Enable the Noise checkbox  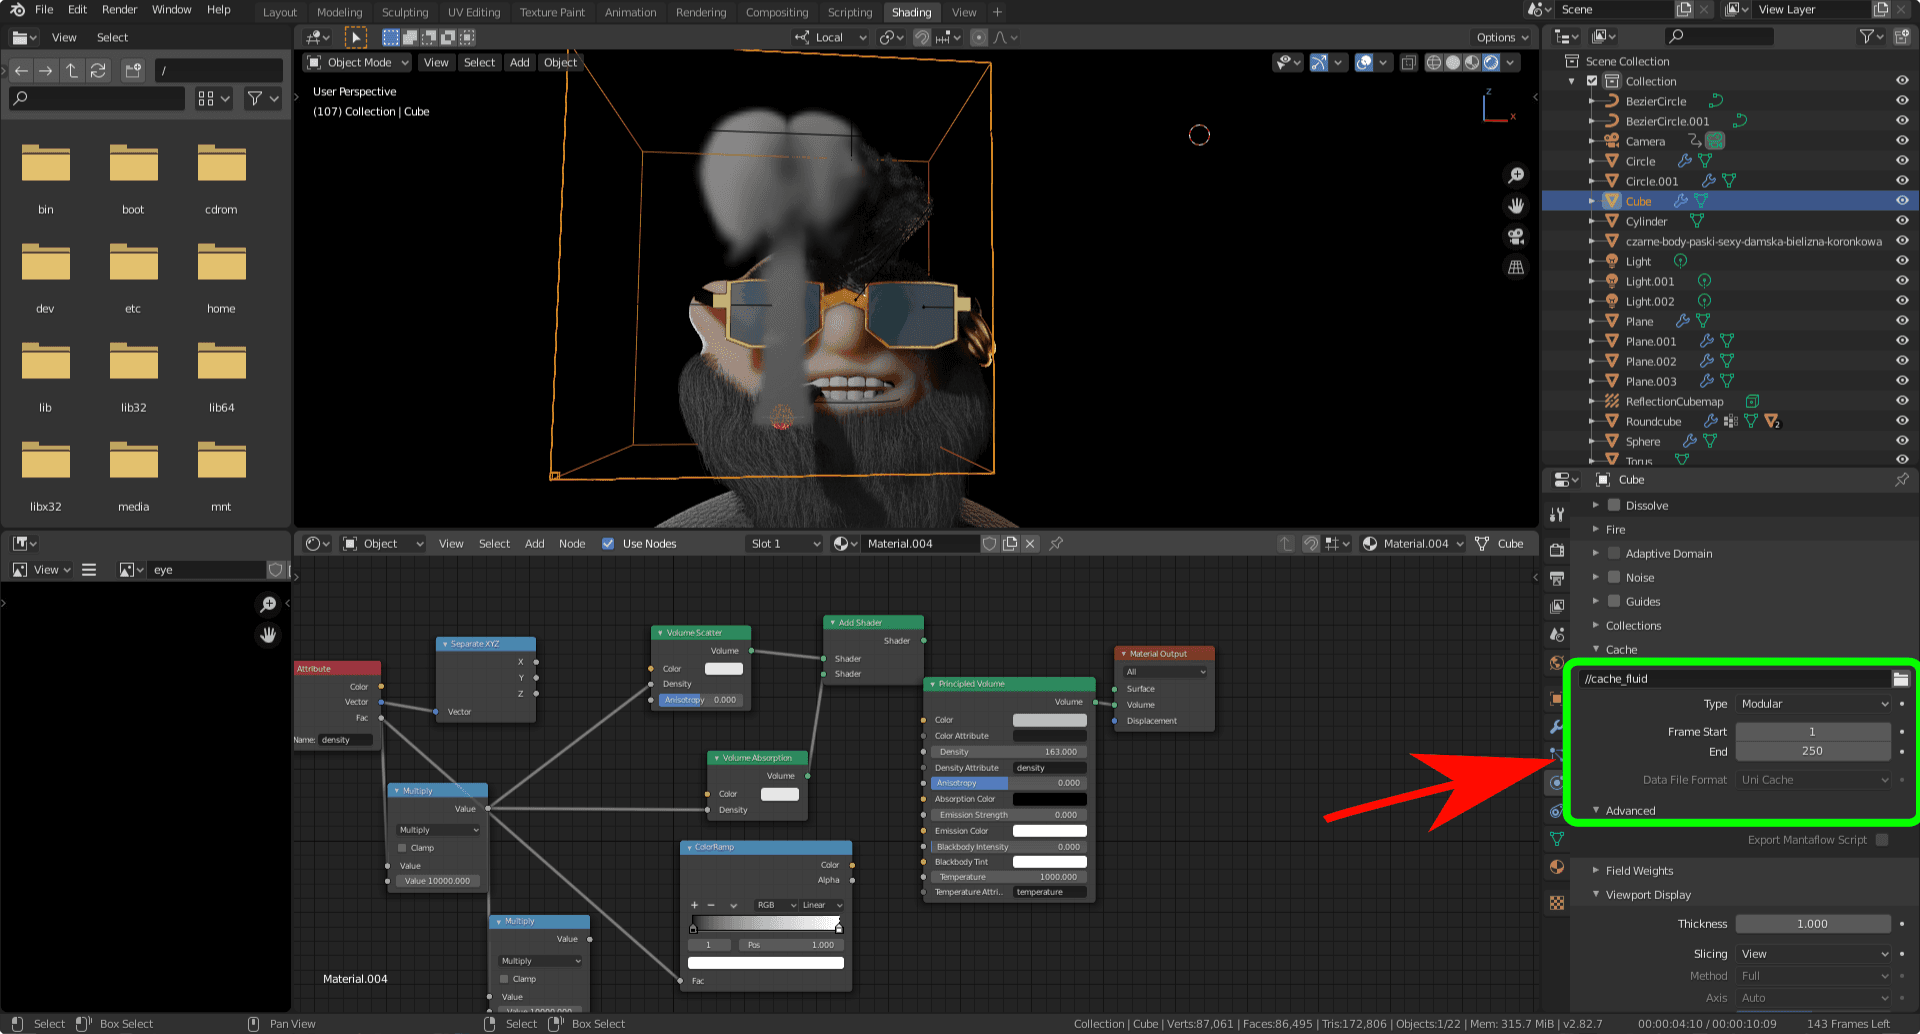[1613, 577]
